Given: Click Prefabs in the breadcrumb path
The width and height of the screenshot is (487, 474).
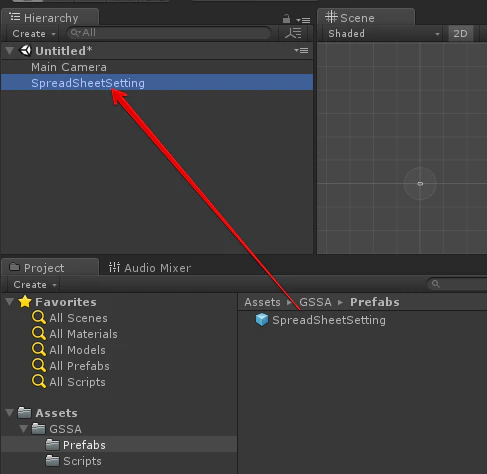Looking at the screenshot, I should [375, 302].
